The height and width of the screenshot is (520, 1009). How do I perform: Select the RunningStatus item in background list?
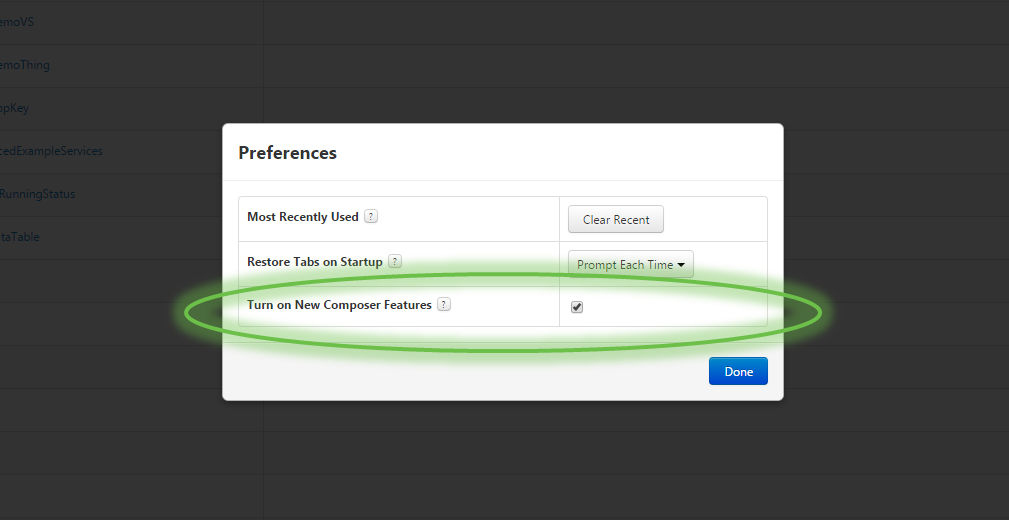[x=37, y=194]
